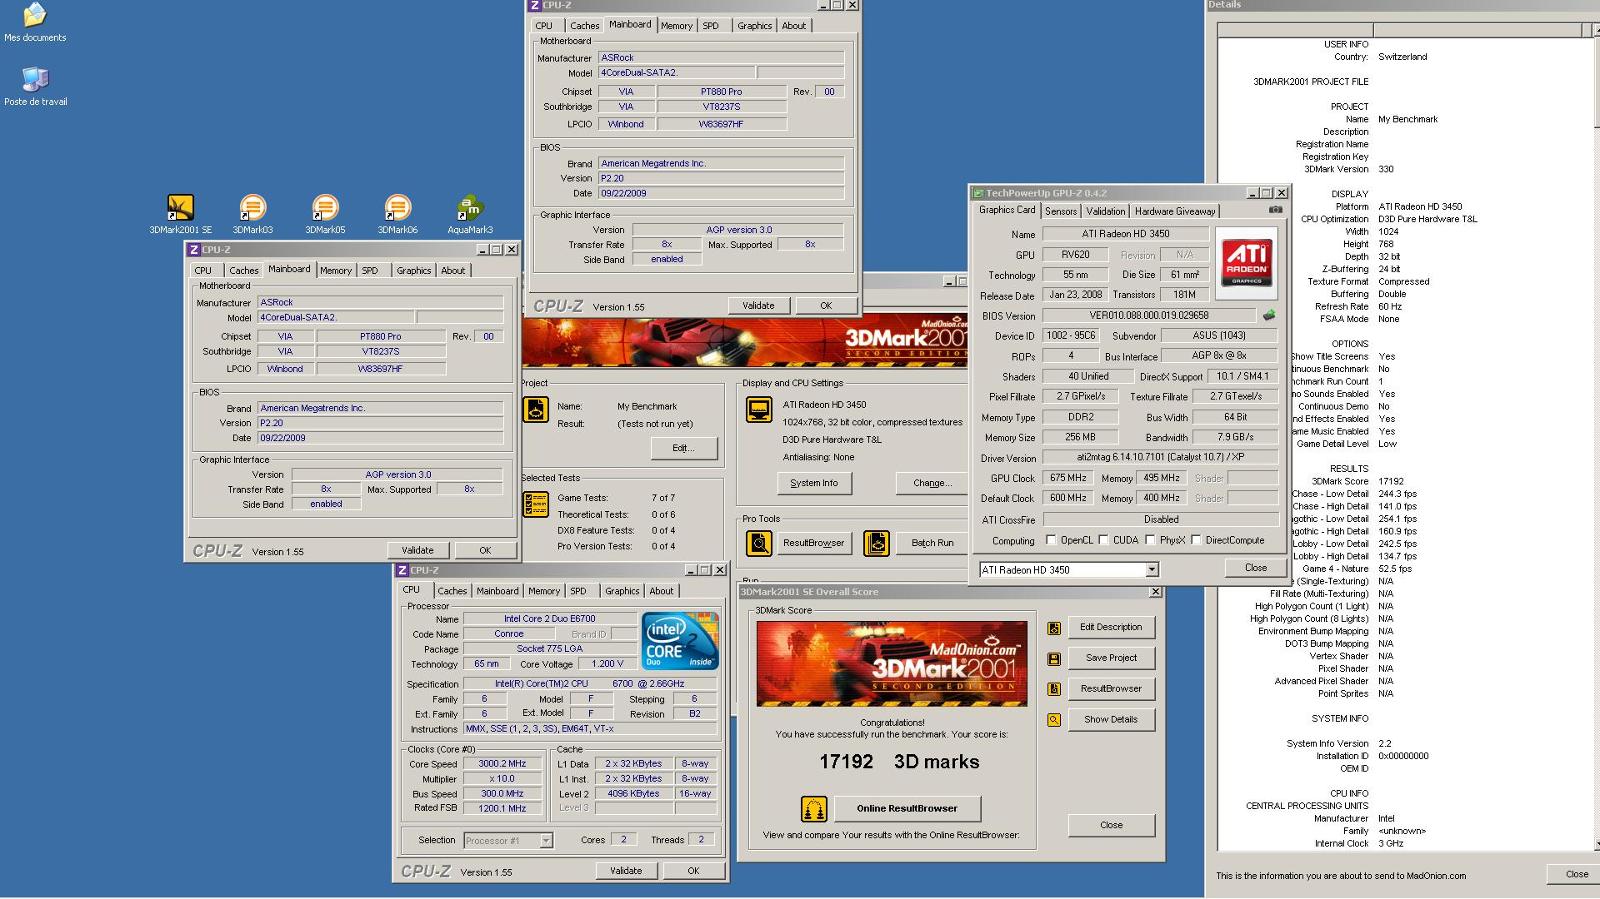This screenshot has height=899, width=1600.
Task: Click the ResultBrowser button in score dialog
Action: [1111, 688]
